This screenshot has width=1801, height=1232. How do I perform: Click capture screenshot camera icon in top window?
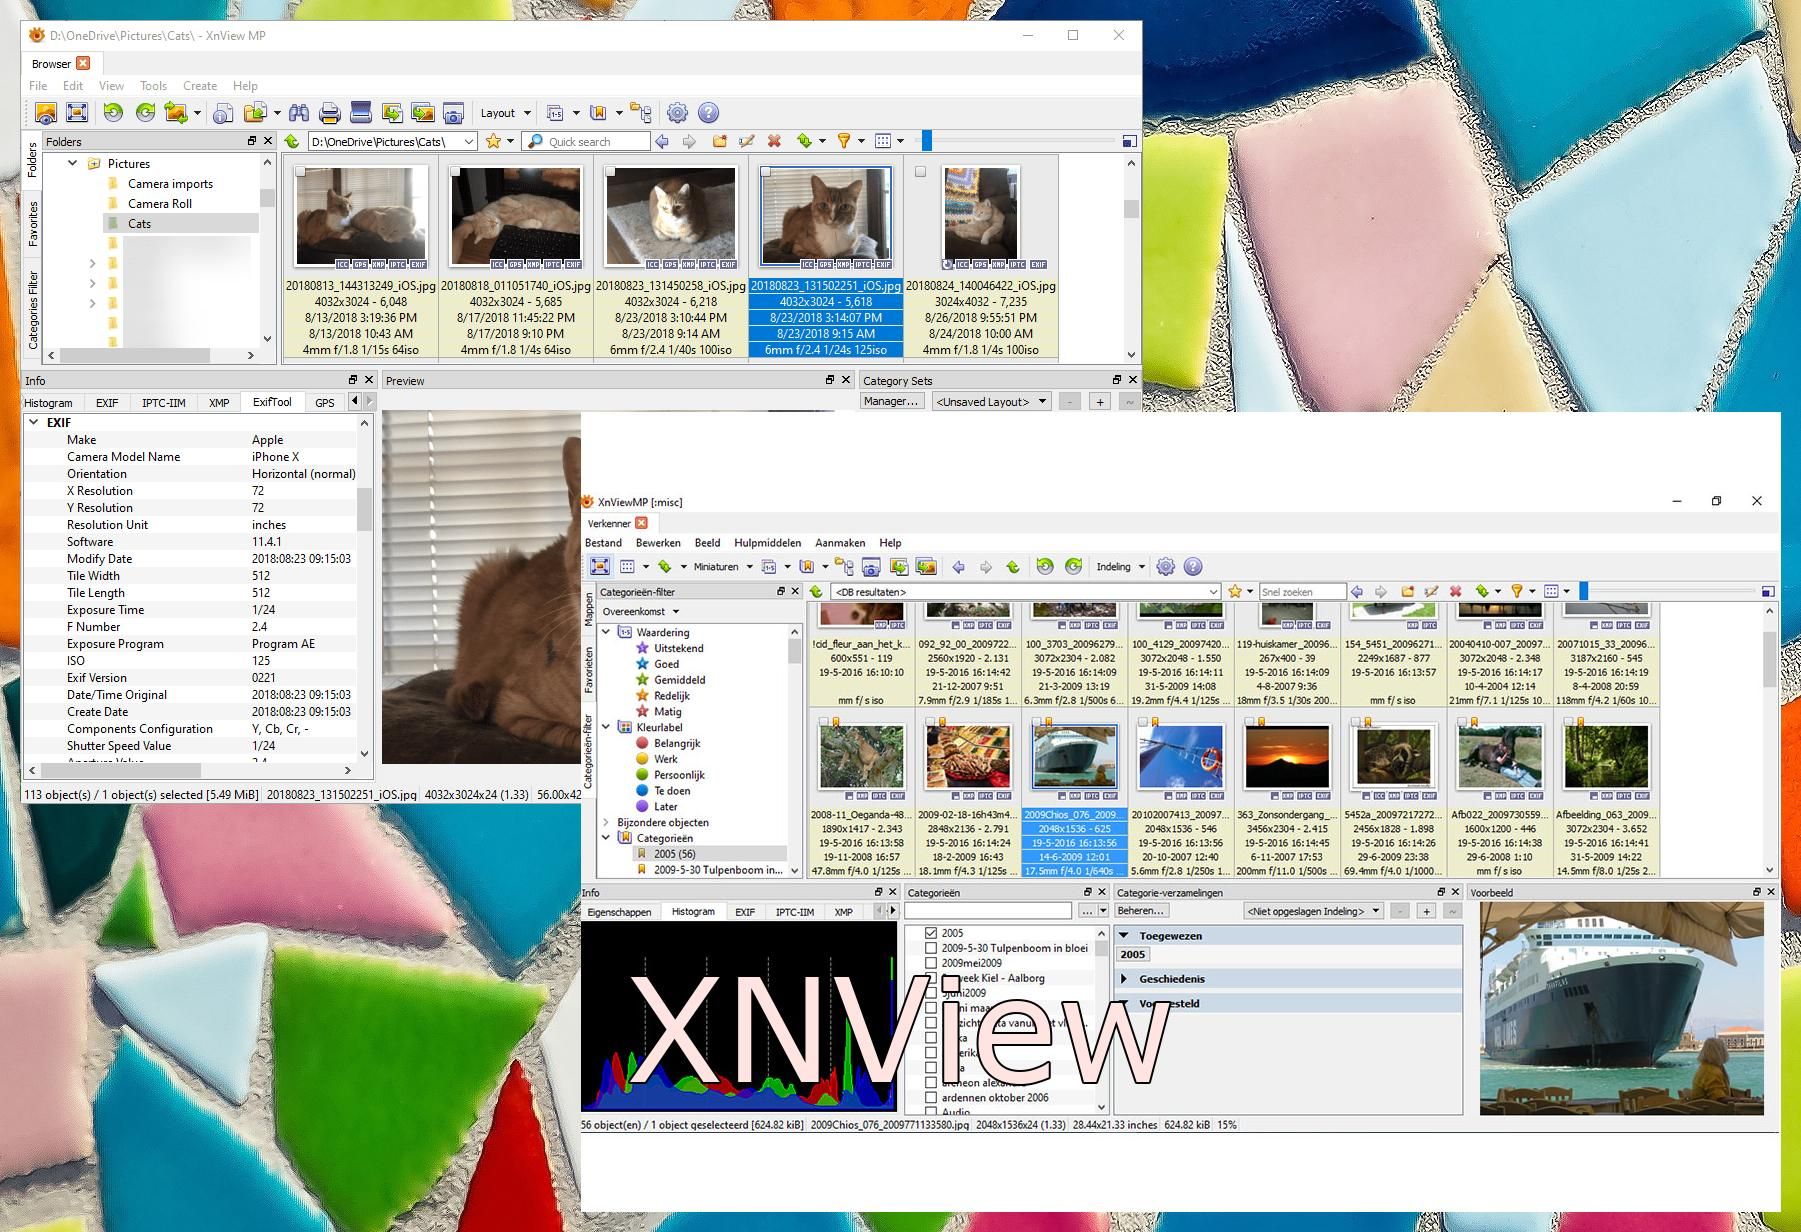coord(453,113)
